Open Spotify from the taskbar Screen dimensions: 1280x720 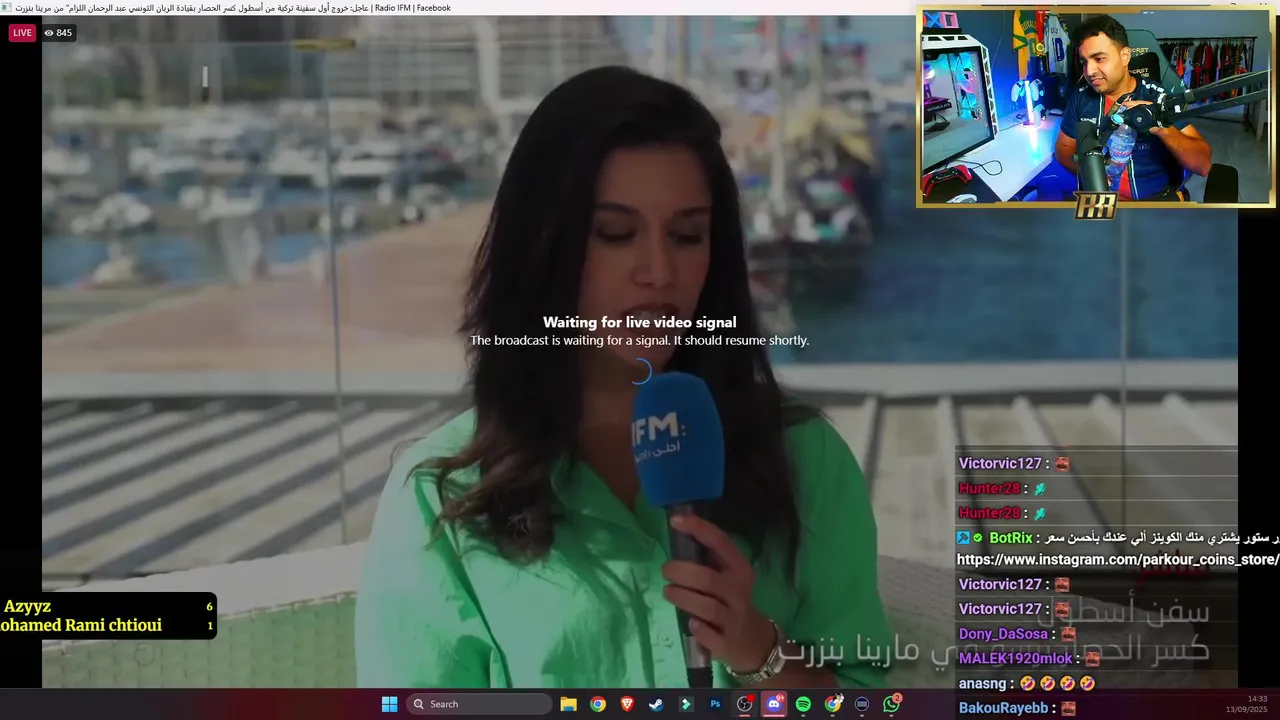click(803, 704)
